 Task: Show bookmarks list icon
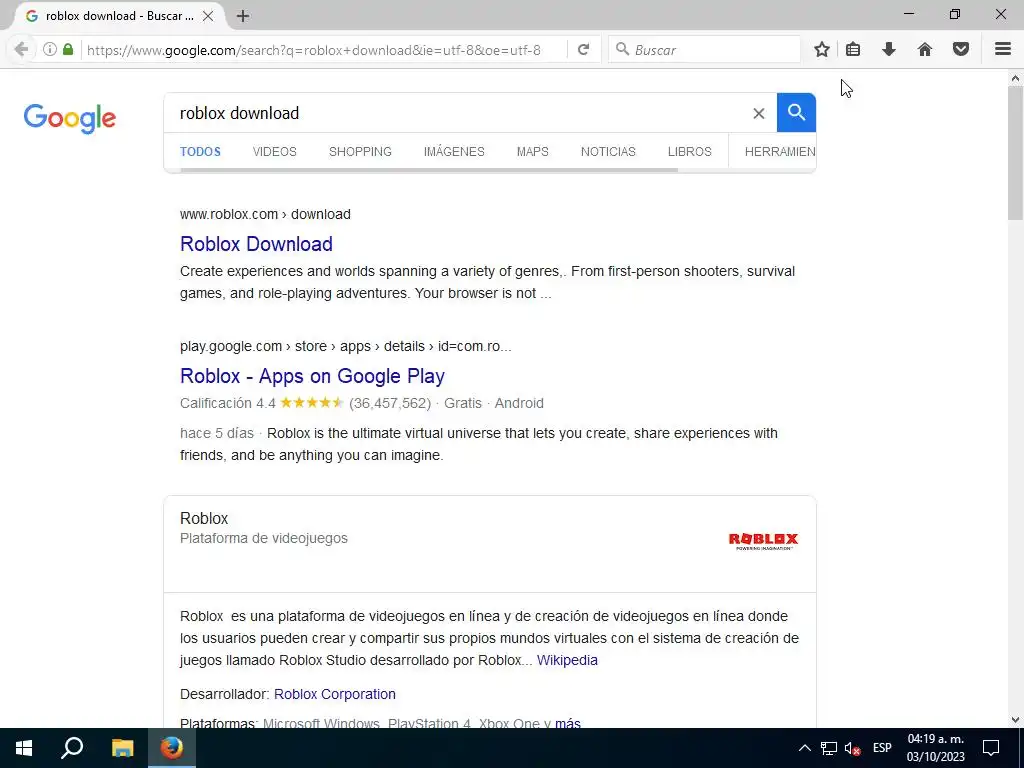tap(853, 50)
